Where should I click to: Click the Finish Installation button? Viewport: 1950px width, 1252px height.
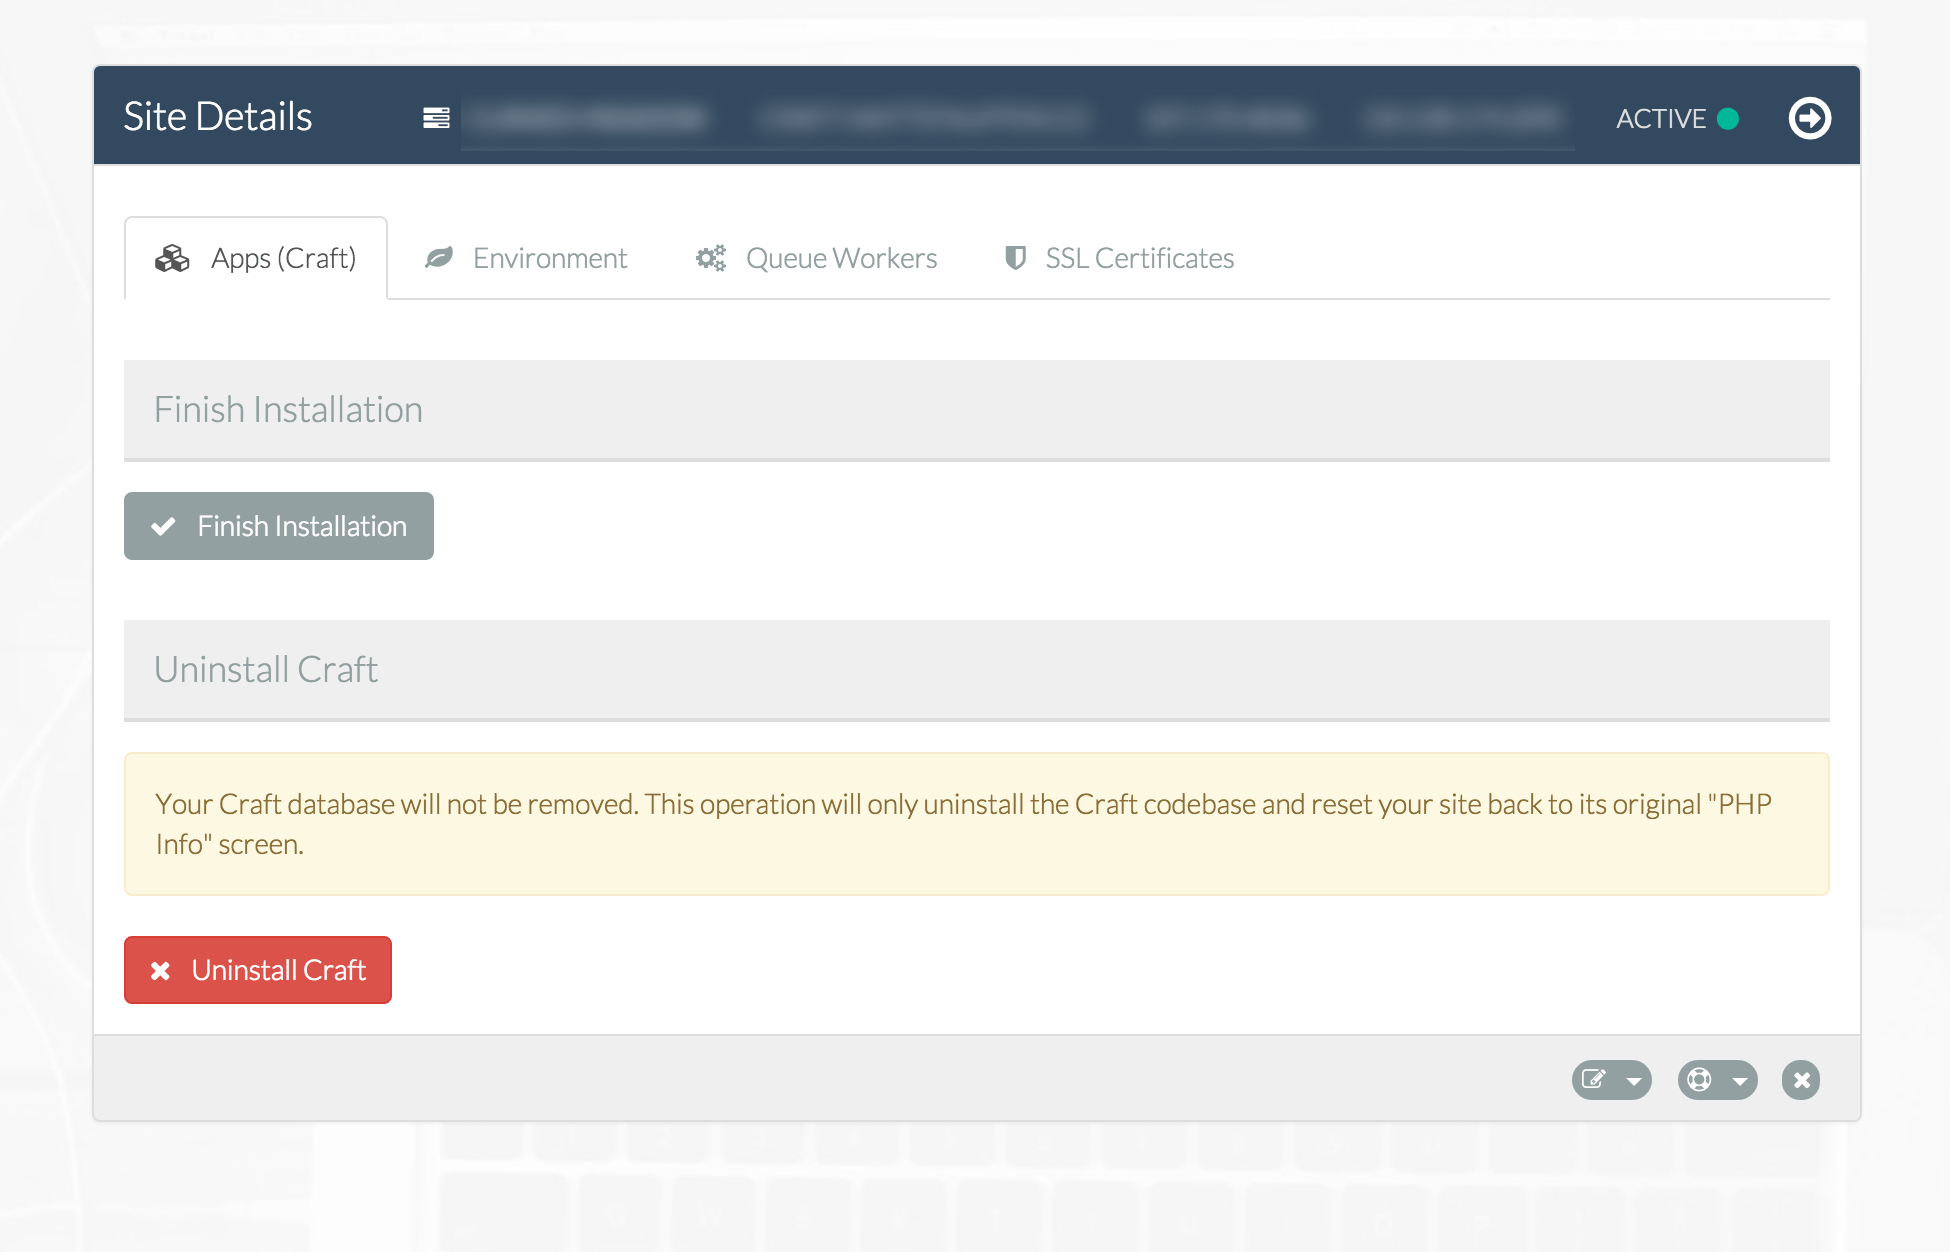[279, 526]
